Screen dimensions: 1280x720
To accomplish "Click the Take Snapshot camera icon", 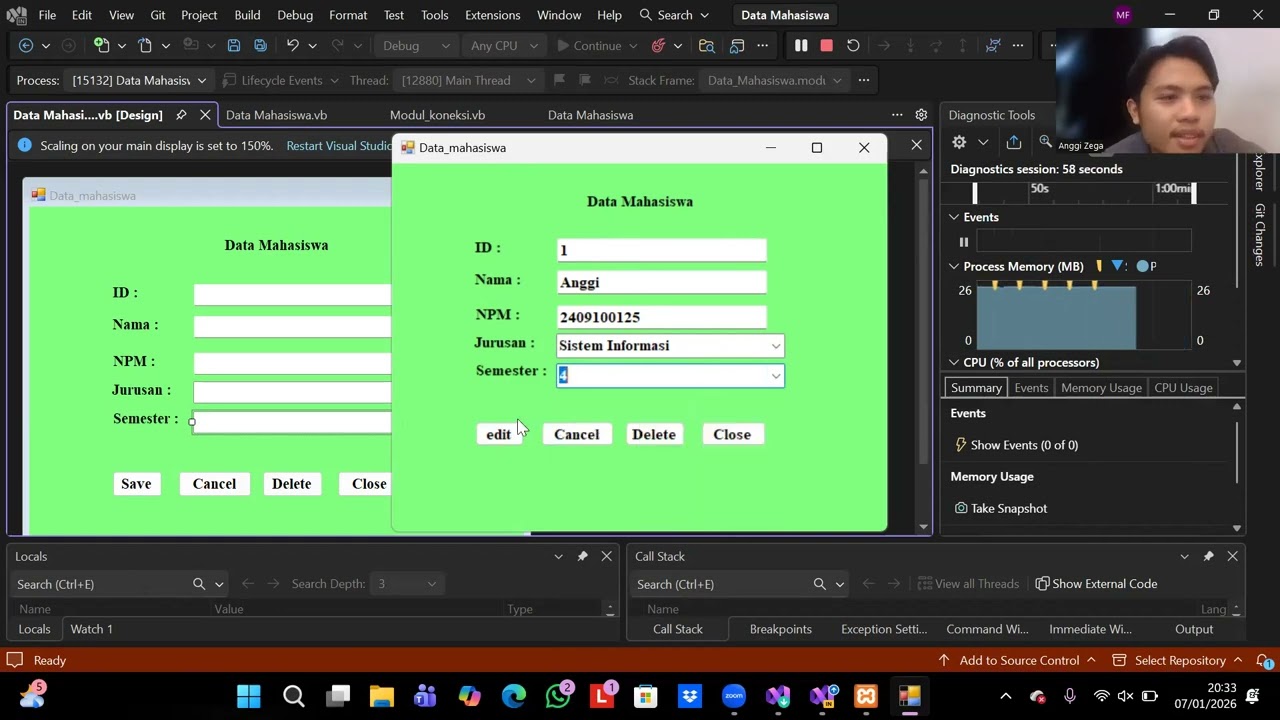I will click(961, 508).
